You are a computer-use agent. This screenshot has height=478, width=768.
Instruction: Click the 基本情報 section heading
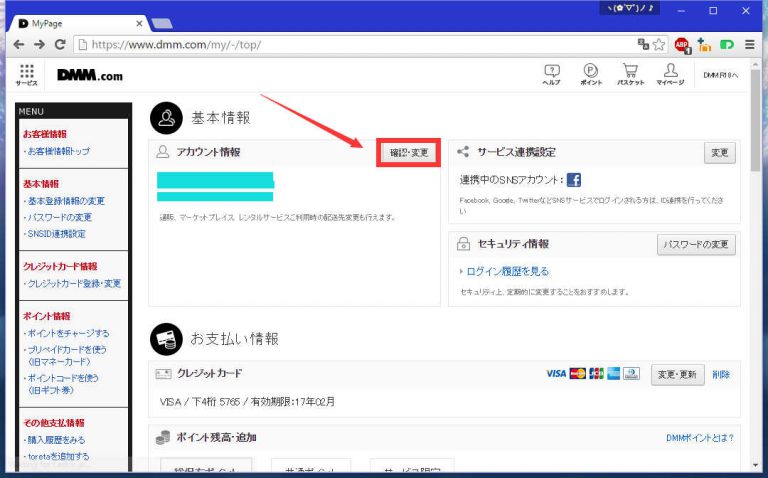click(x=220, y=118)
